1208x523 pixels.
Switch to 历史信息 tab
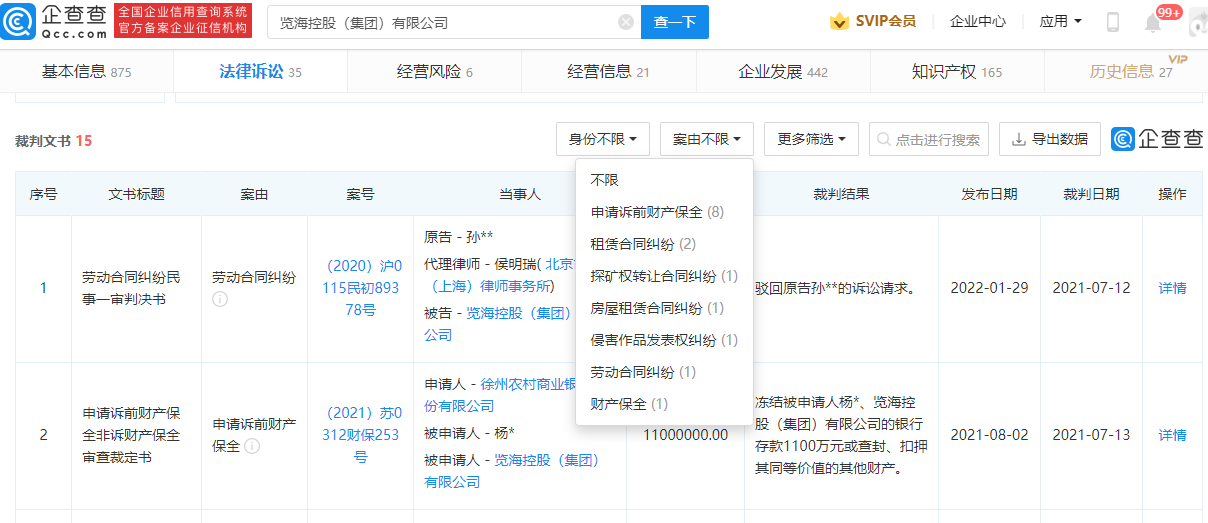click(x=1130, y=72)
